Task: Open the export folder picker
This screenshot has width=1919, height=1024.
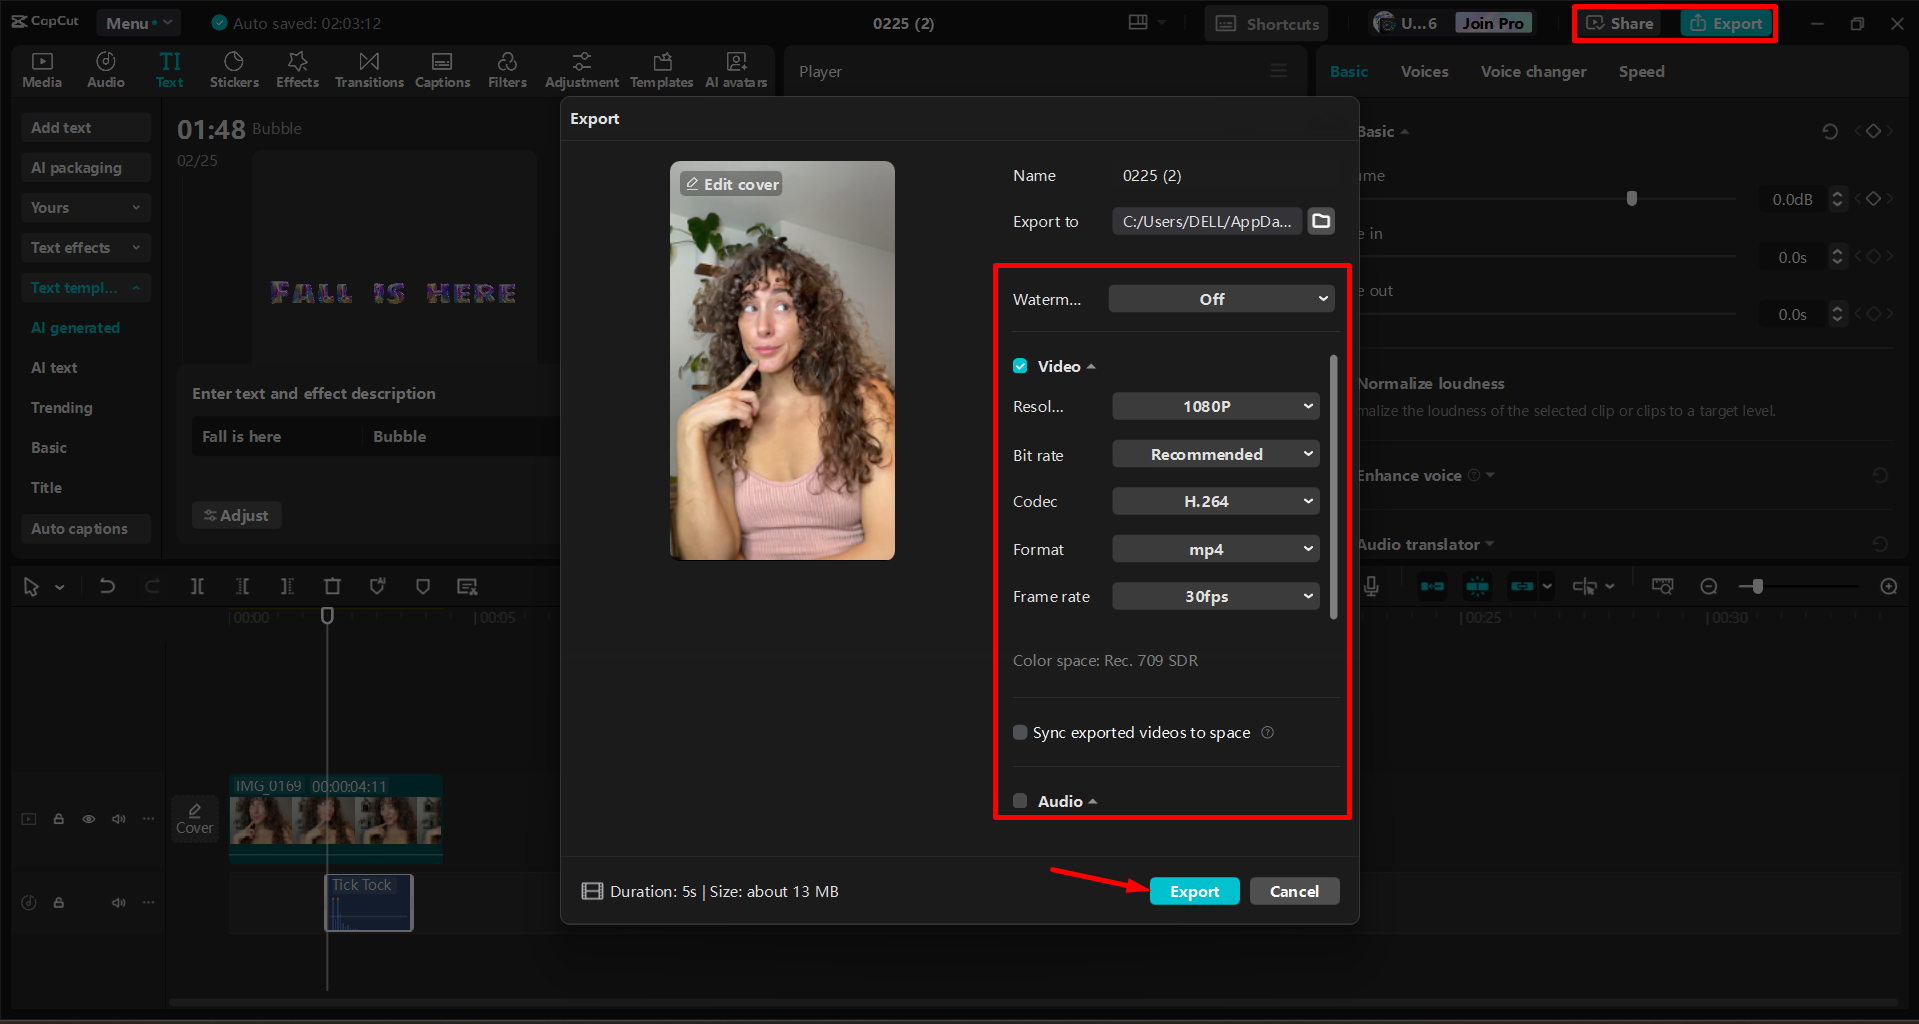Action: (1320, 221)
